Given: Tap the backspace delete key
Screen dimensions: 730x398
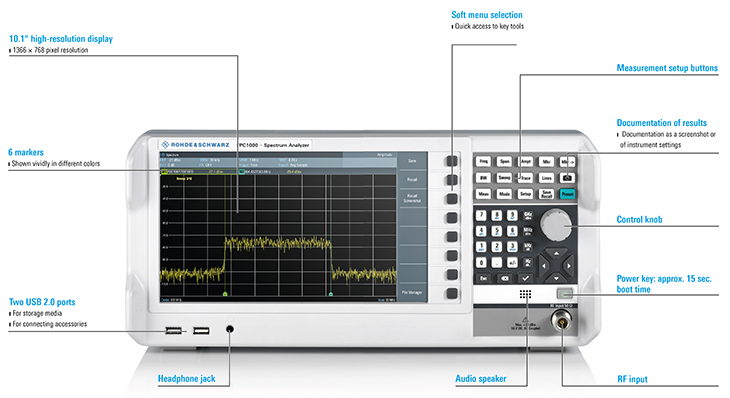Looking at the screenshot, I should pos(504,278).
